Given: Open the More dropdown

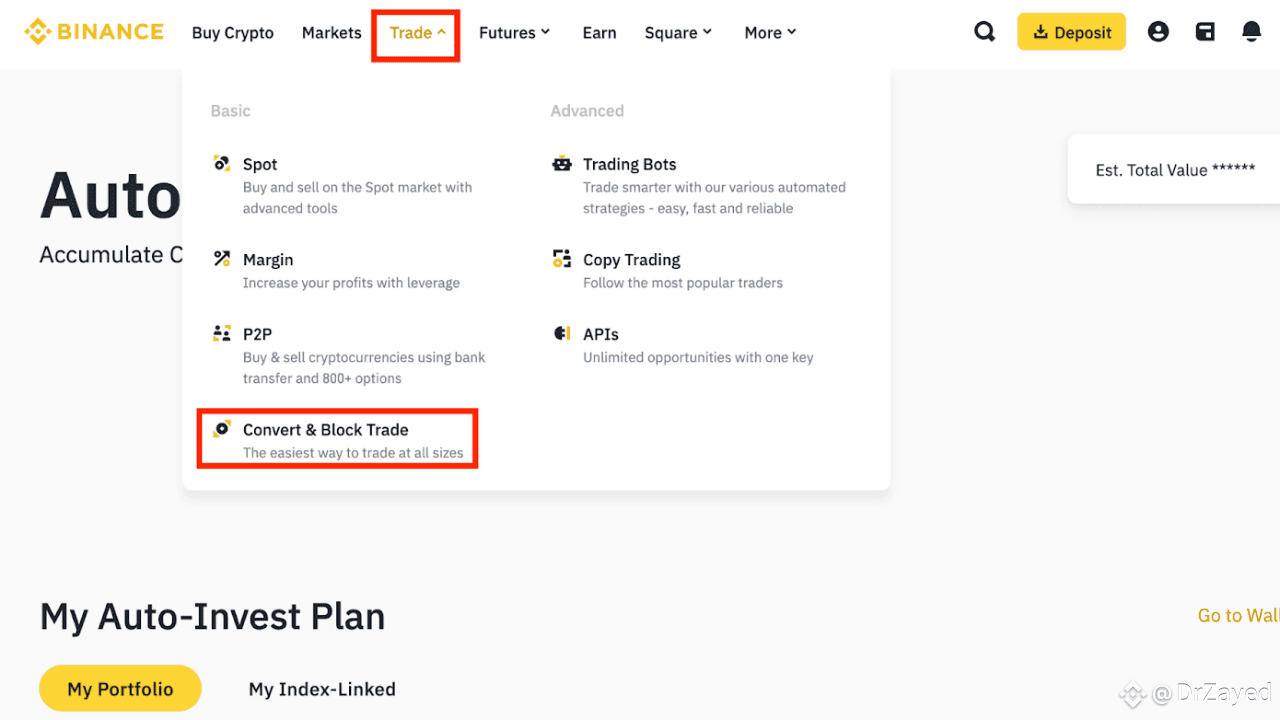Looking at the screenshot, I should coord(769,32).
